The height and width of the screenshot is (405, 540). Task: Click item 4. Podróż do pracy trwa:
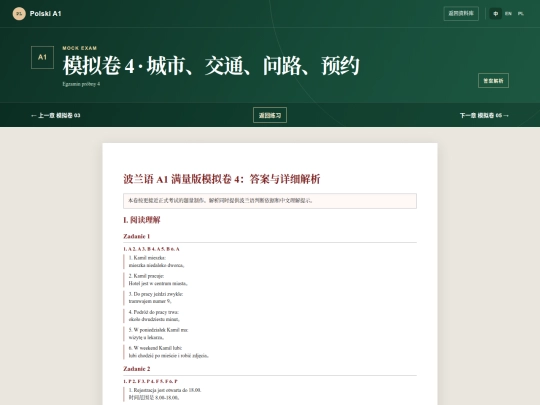154,312
